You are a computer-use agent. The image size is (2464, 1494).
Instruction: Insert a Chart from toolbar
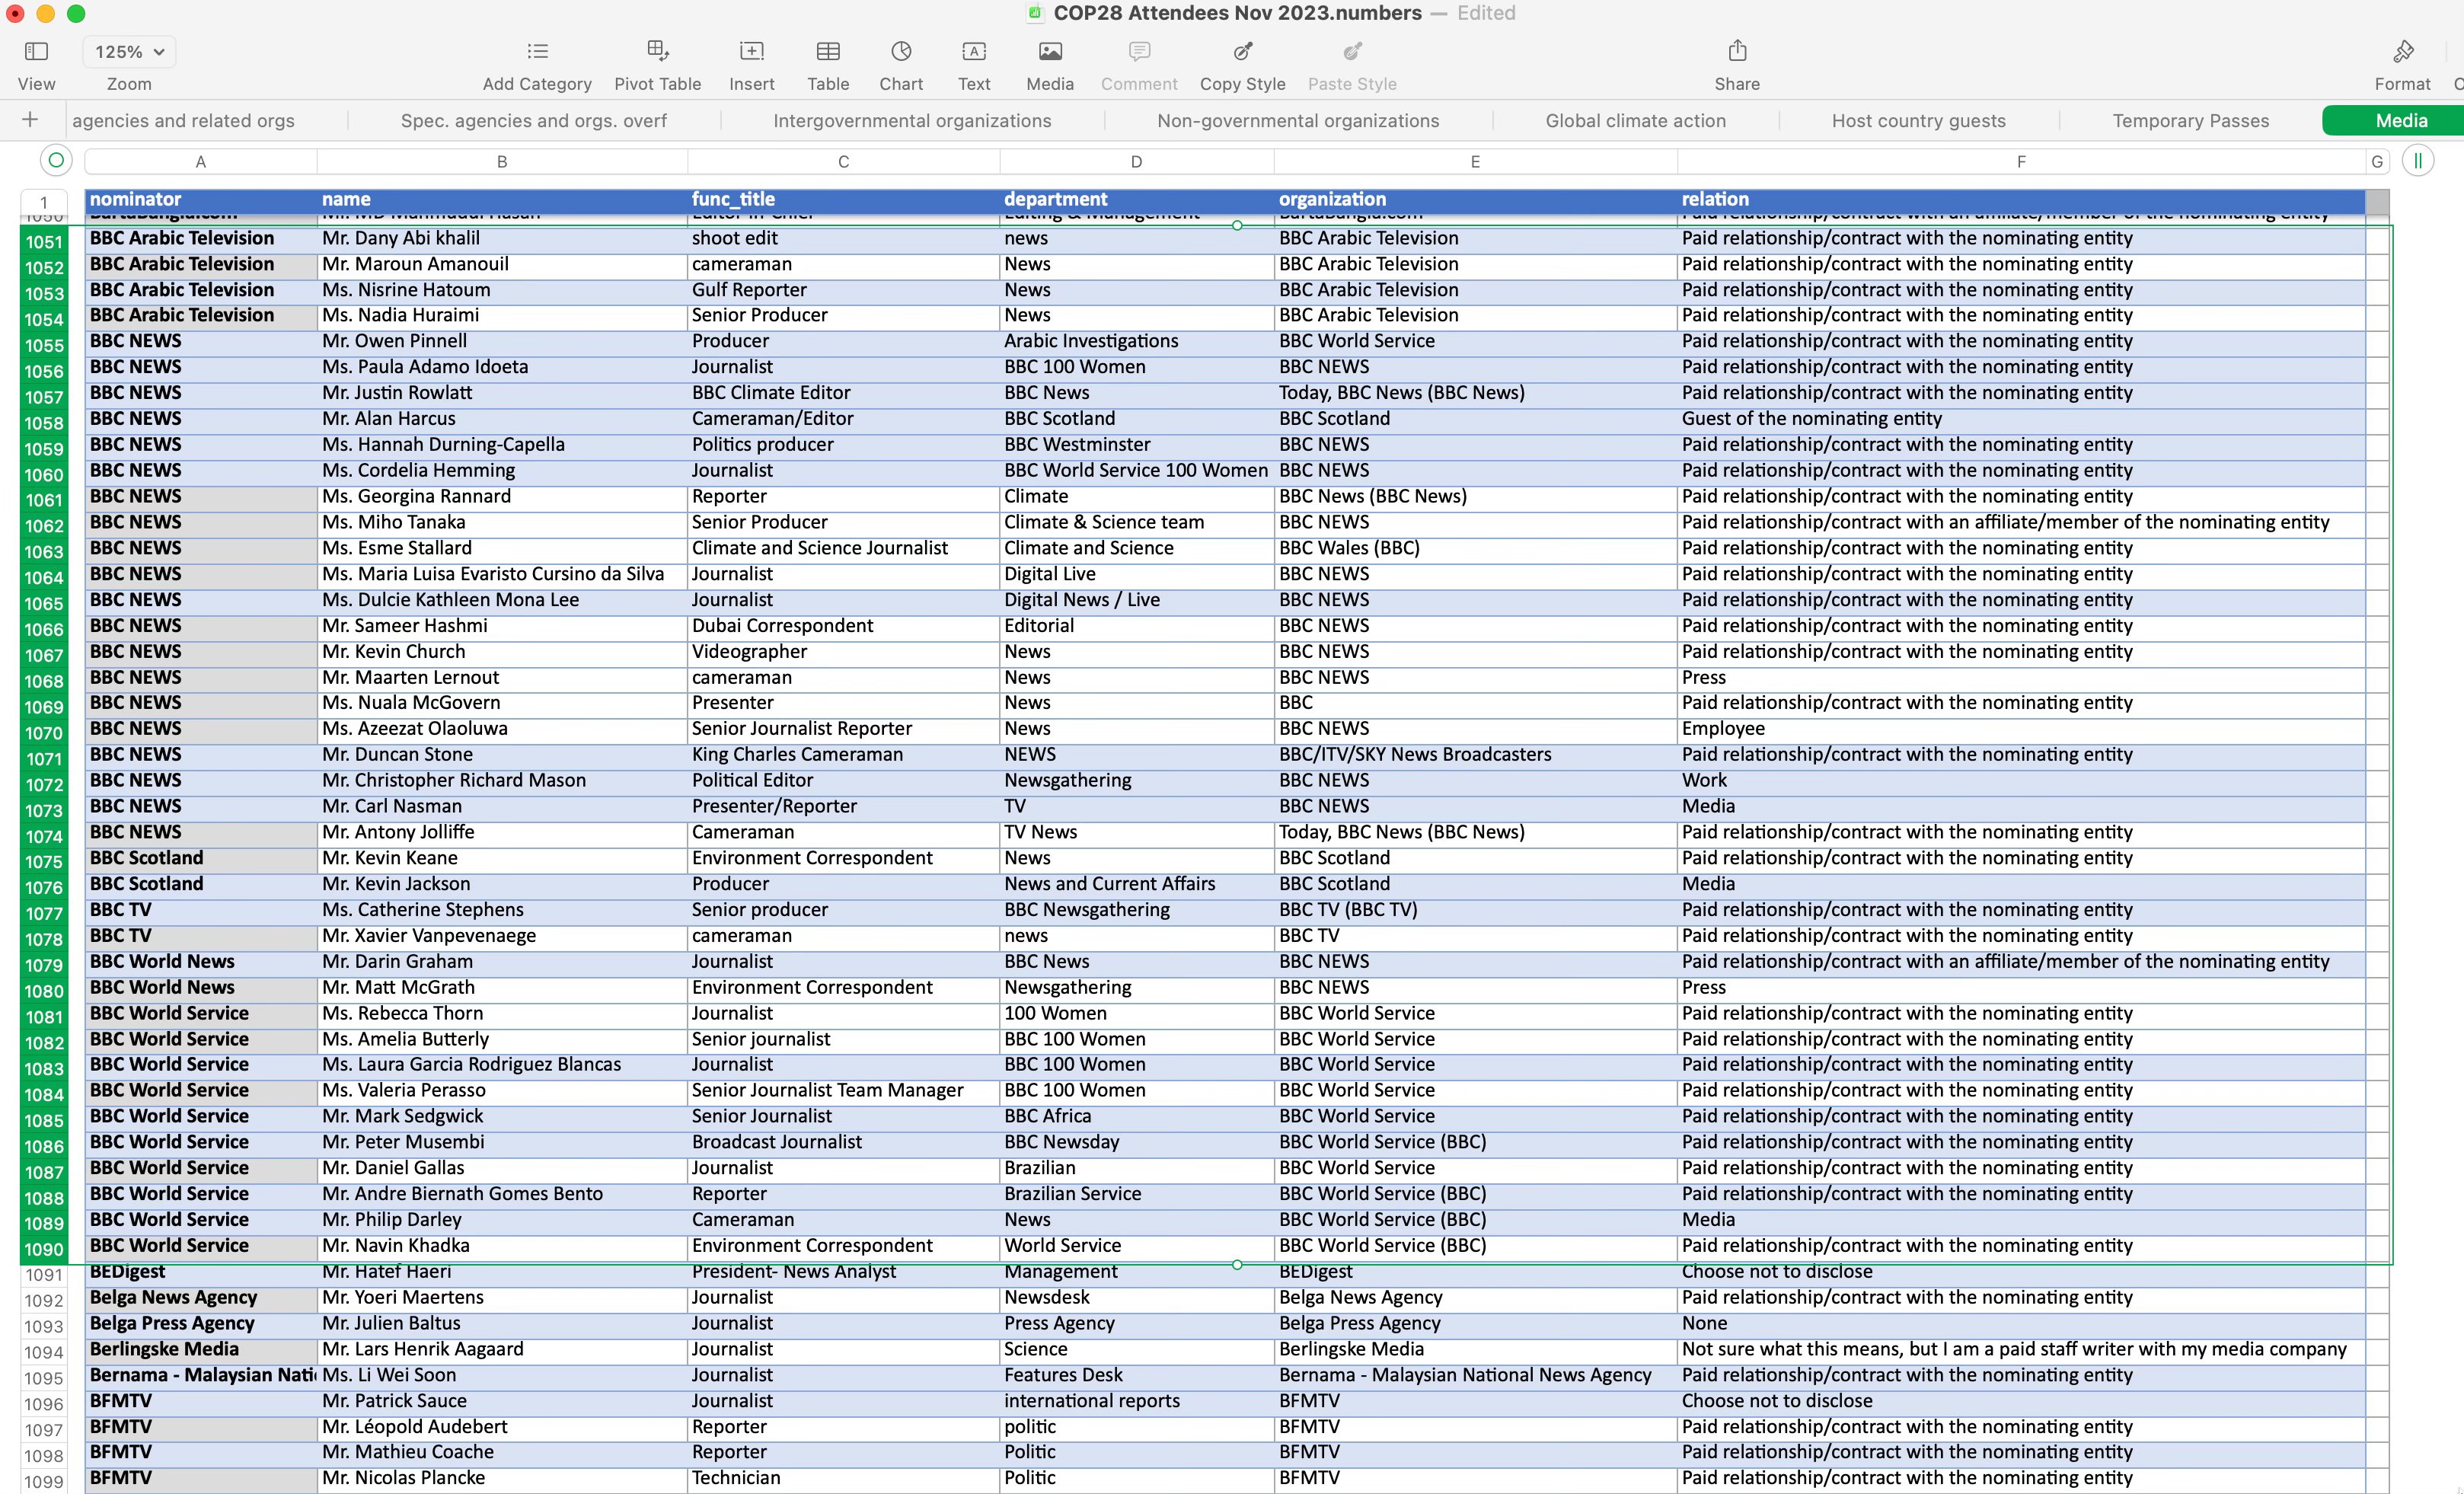901,51
